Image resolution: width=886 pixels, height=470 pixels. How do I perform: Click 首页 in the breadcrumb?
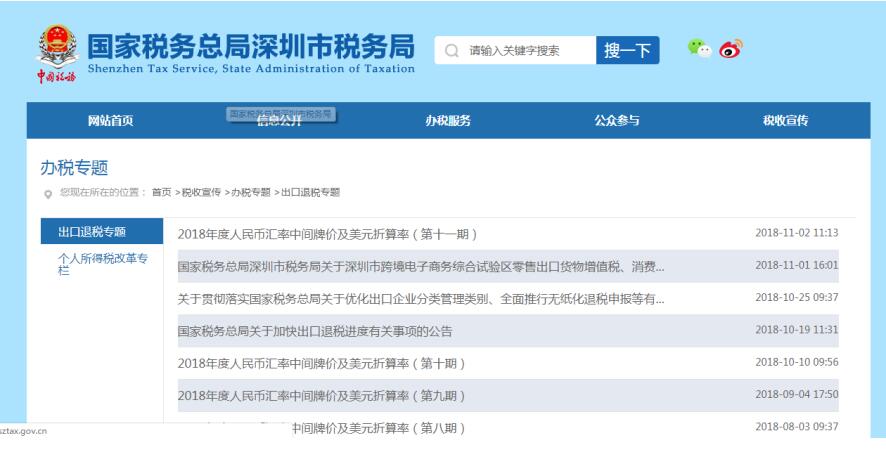click(161, 191)
